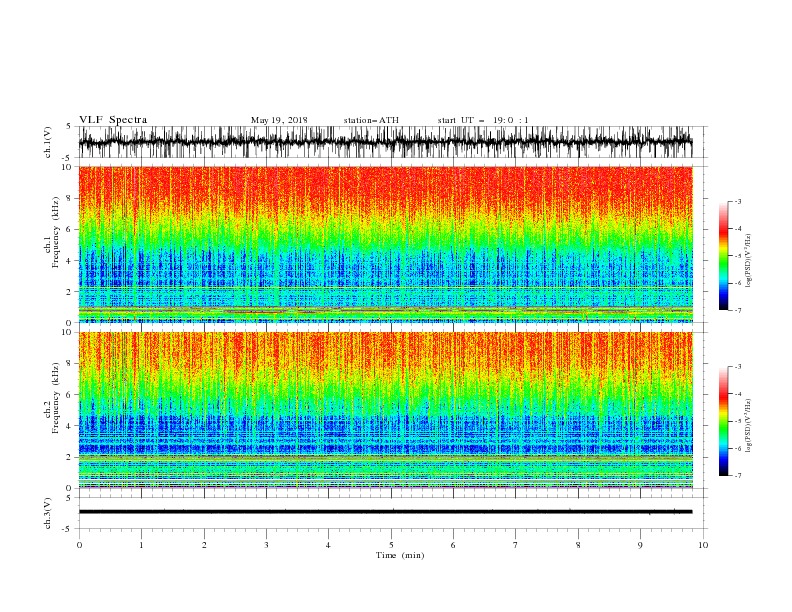Click the "-3" tick on ch.1 colorbar
Image resolution: width=792 pixels, height=612 pixels.
737,201
